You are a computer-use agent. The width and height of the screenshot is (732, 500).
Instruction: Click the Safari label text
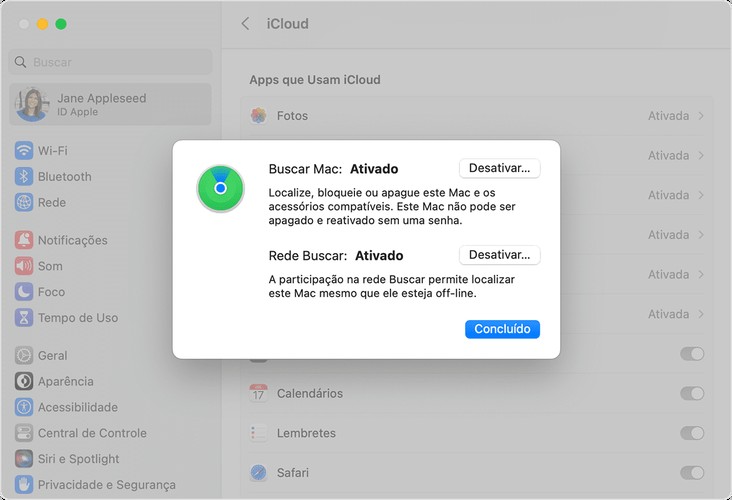click(293, 473)
